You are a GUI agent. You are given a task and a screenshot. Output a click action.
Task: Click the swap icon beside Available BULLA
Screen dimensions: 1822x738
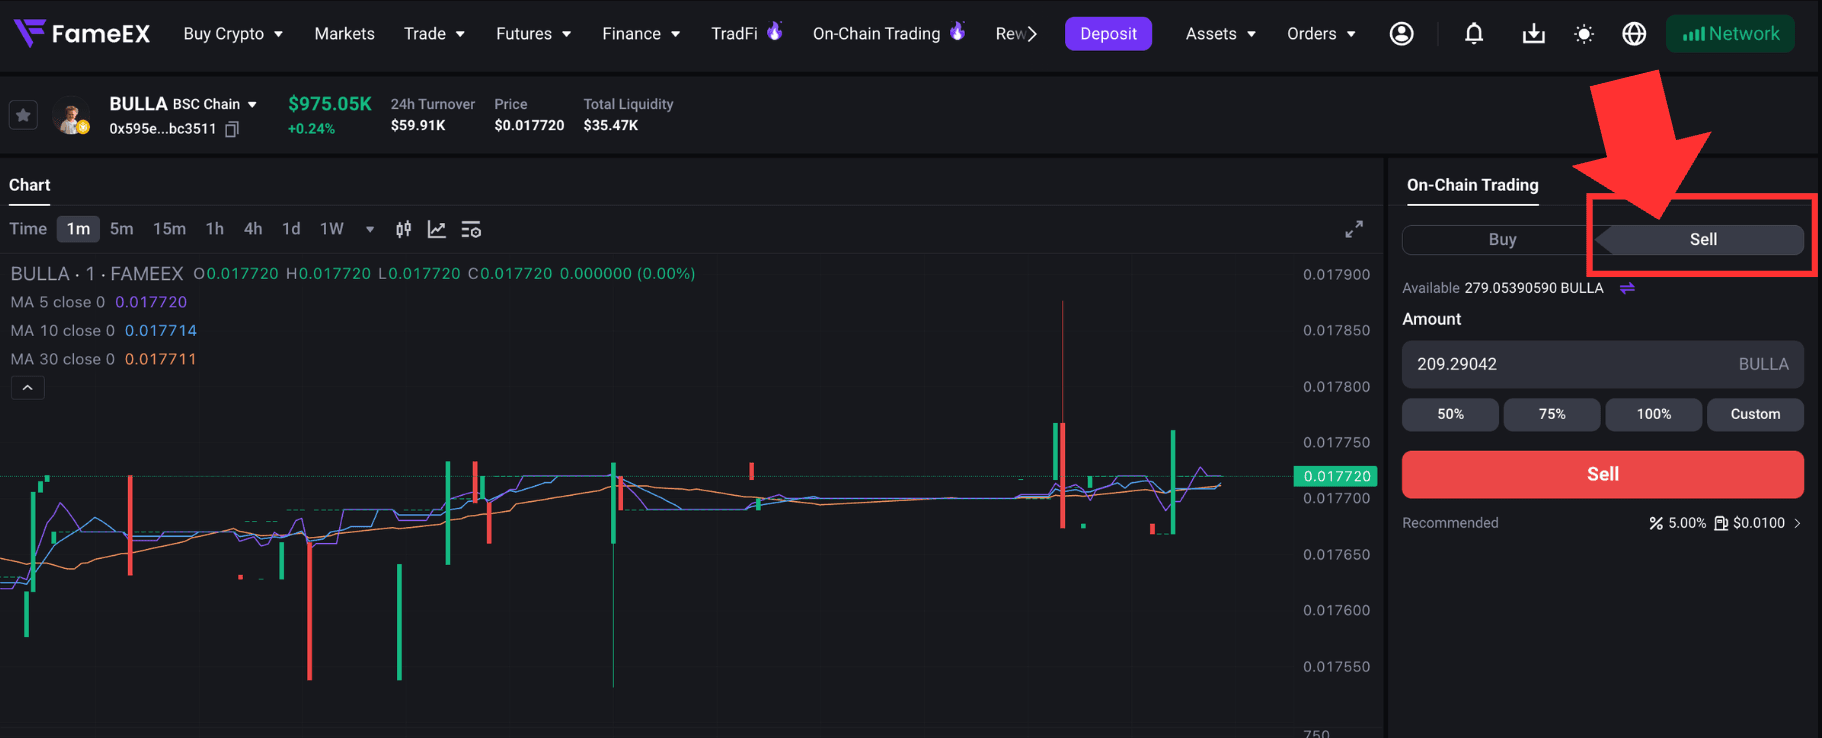(1627, 288)
